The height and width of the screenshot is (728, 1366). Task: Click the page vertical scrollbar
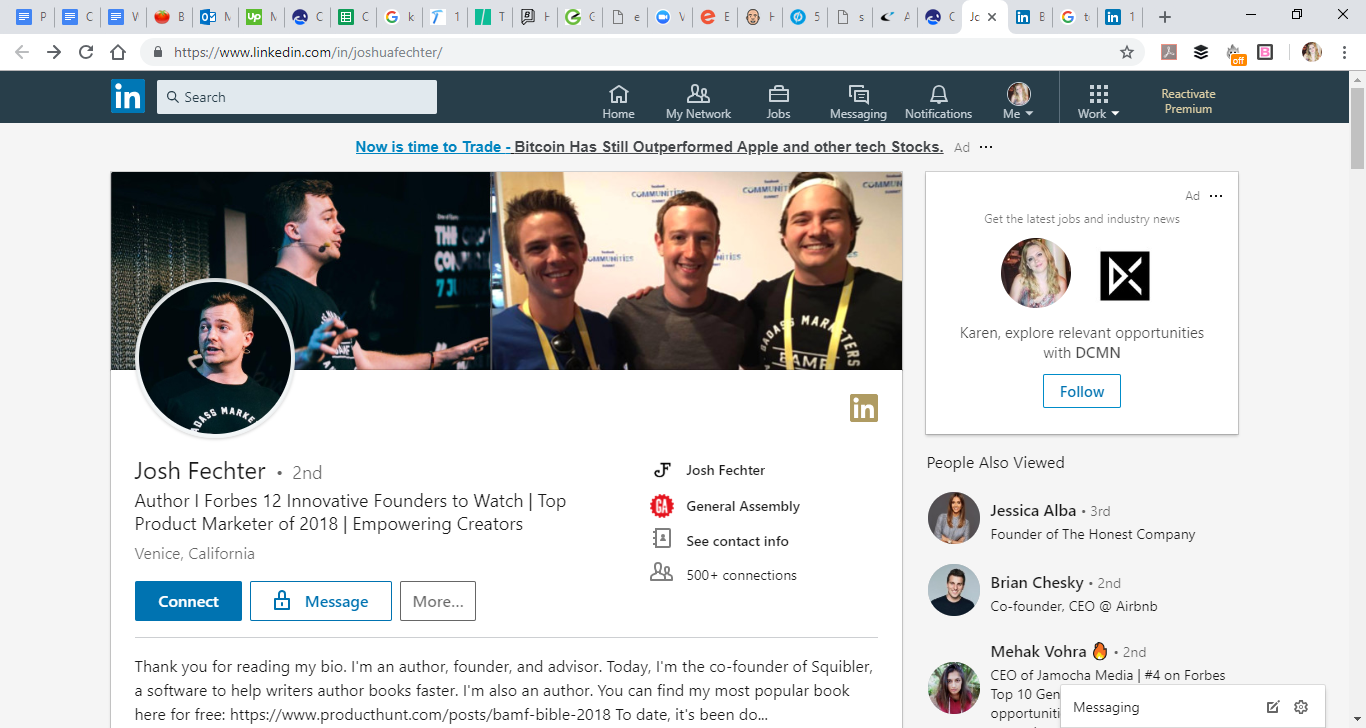tap(1357, 128)
